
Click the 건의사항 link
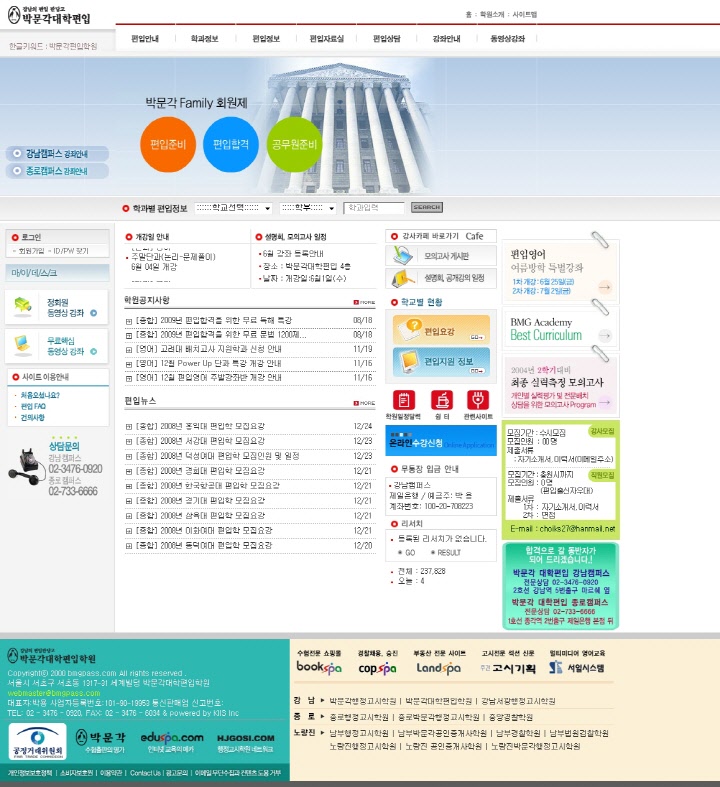point(33,418)
